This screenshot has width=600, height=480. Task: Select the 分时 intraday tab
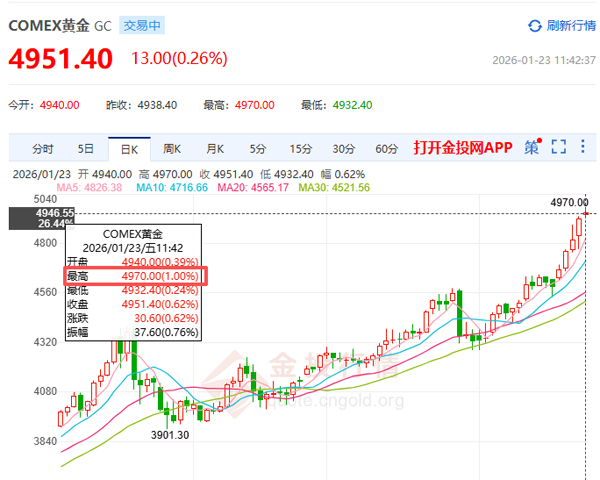point(42,149)
